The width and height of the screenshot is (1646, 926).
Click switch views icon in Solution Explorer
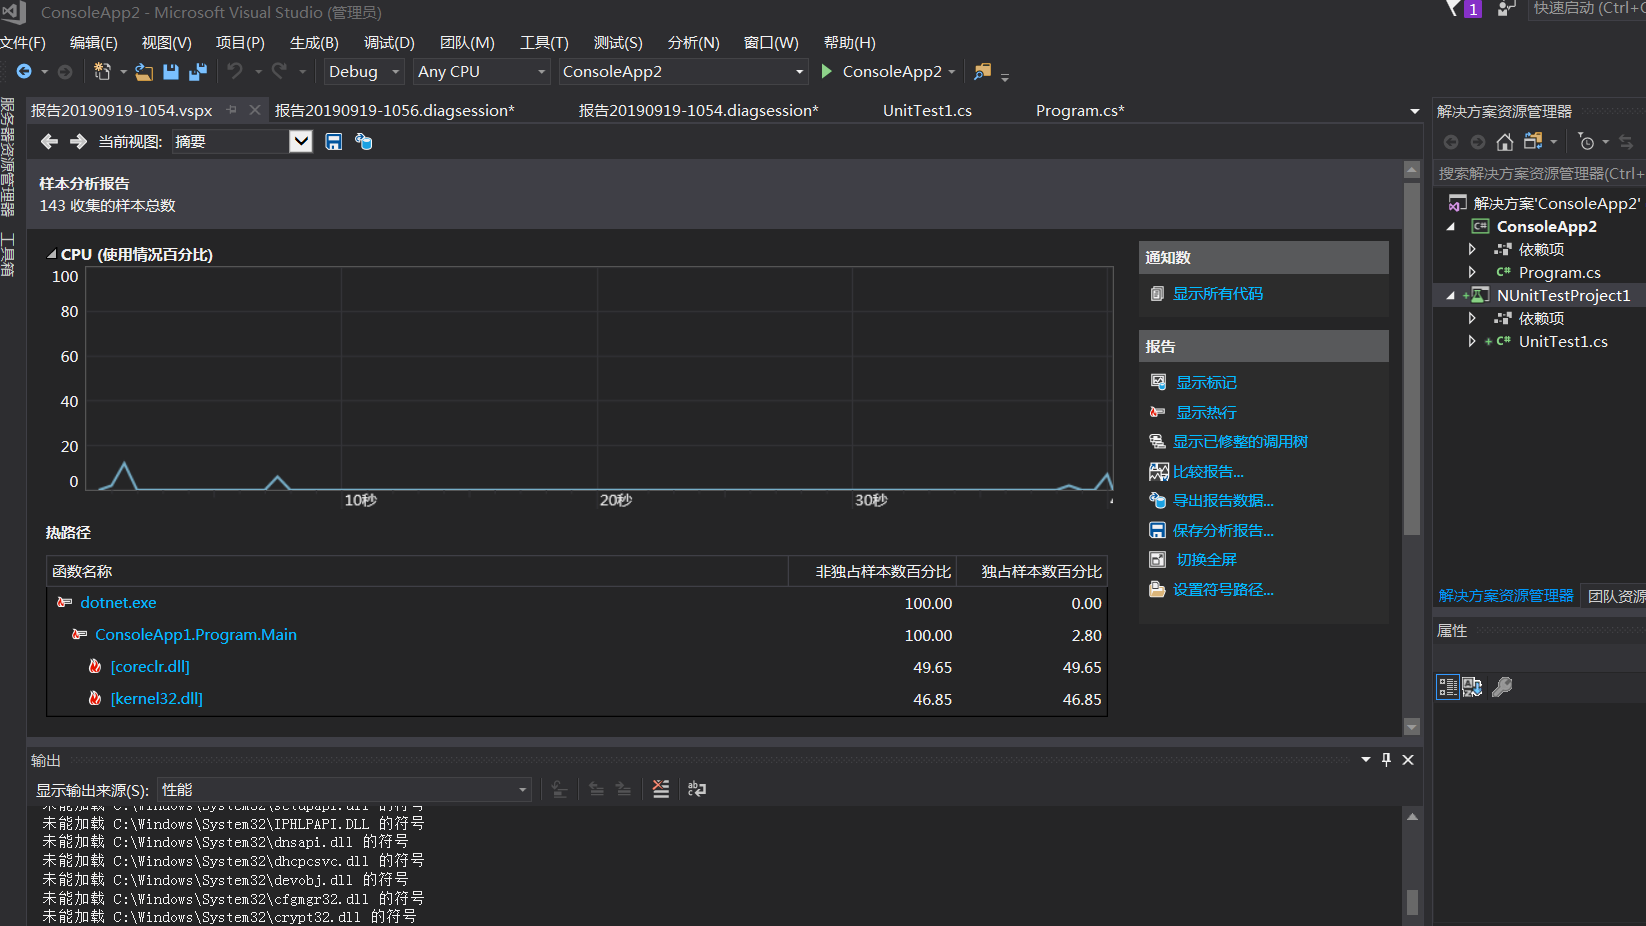1533,142
